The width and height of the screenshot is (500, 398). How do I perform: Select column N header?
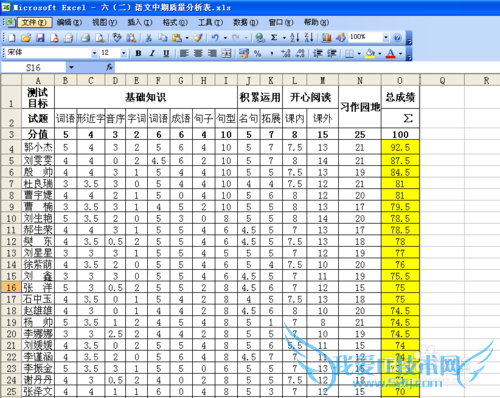360,80
